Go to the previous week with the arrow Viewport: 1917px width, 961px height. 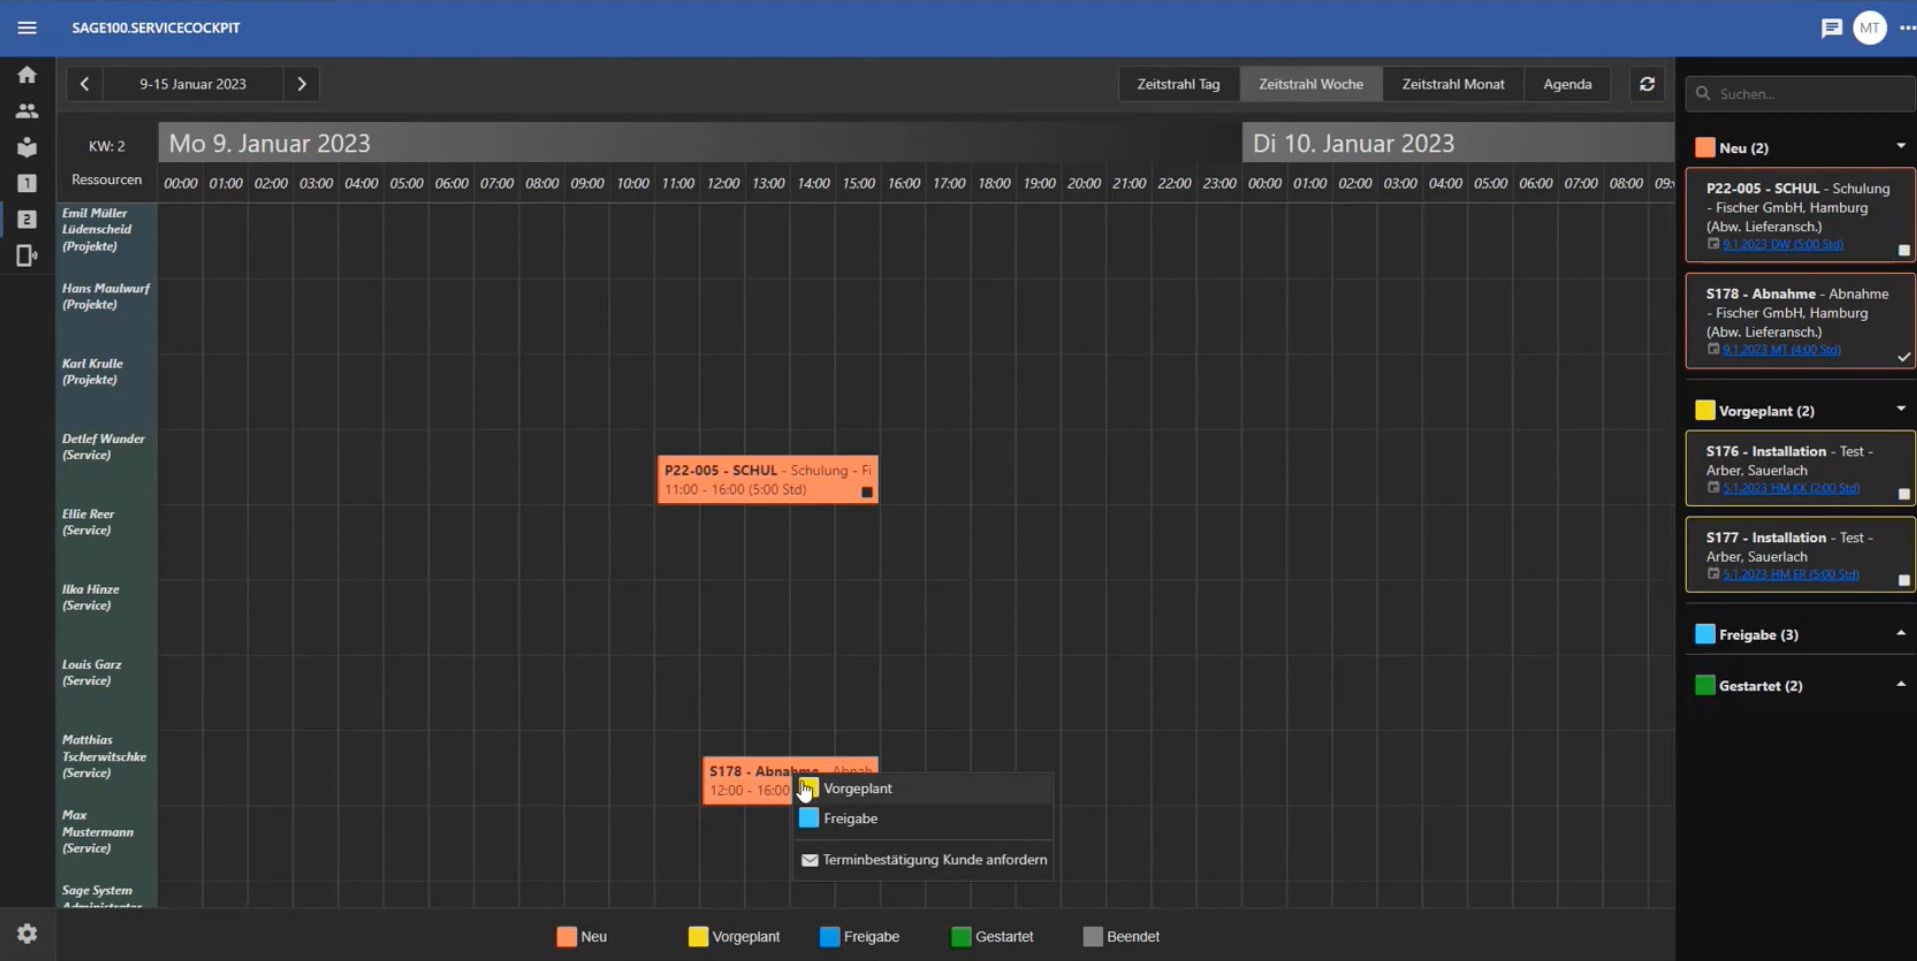click(85, 84)
